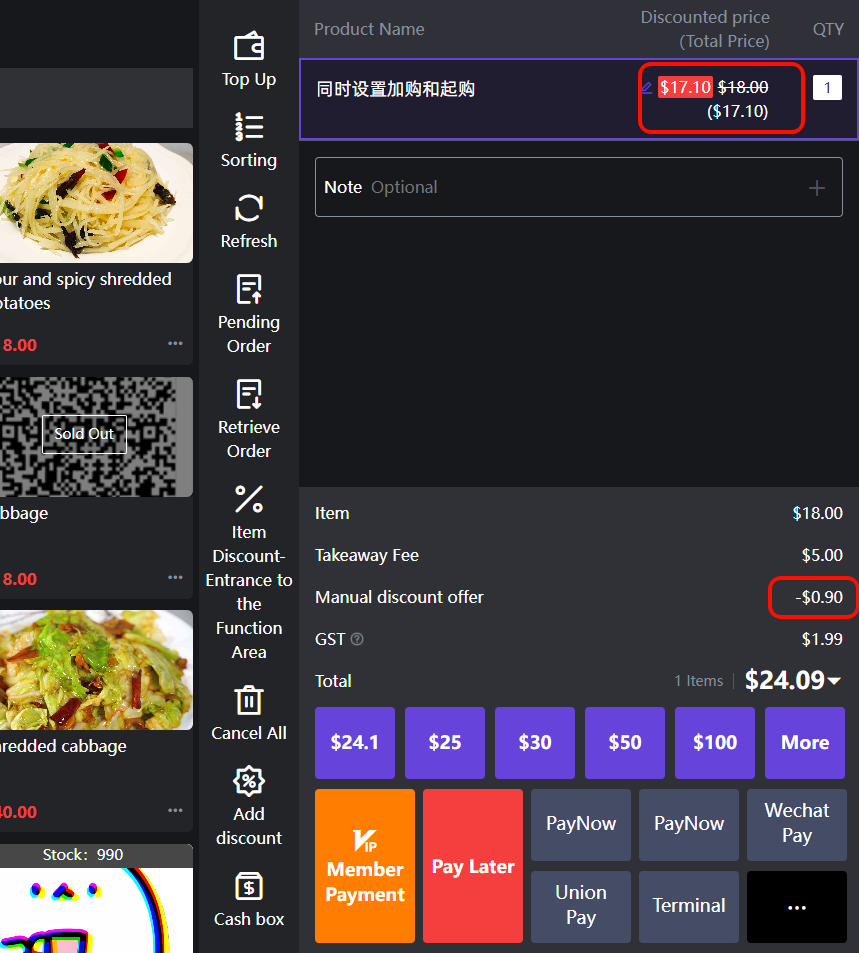This screenshot has height=953, width=859.
Task: Select the shredded cabbage dish thumbnail
Action: click(x=96, y=670)
